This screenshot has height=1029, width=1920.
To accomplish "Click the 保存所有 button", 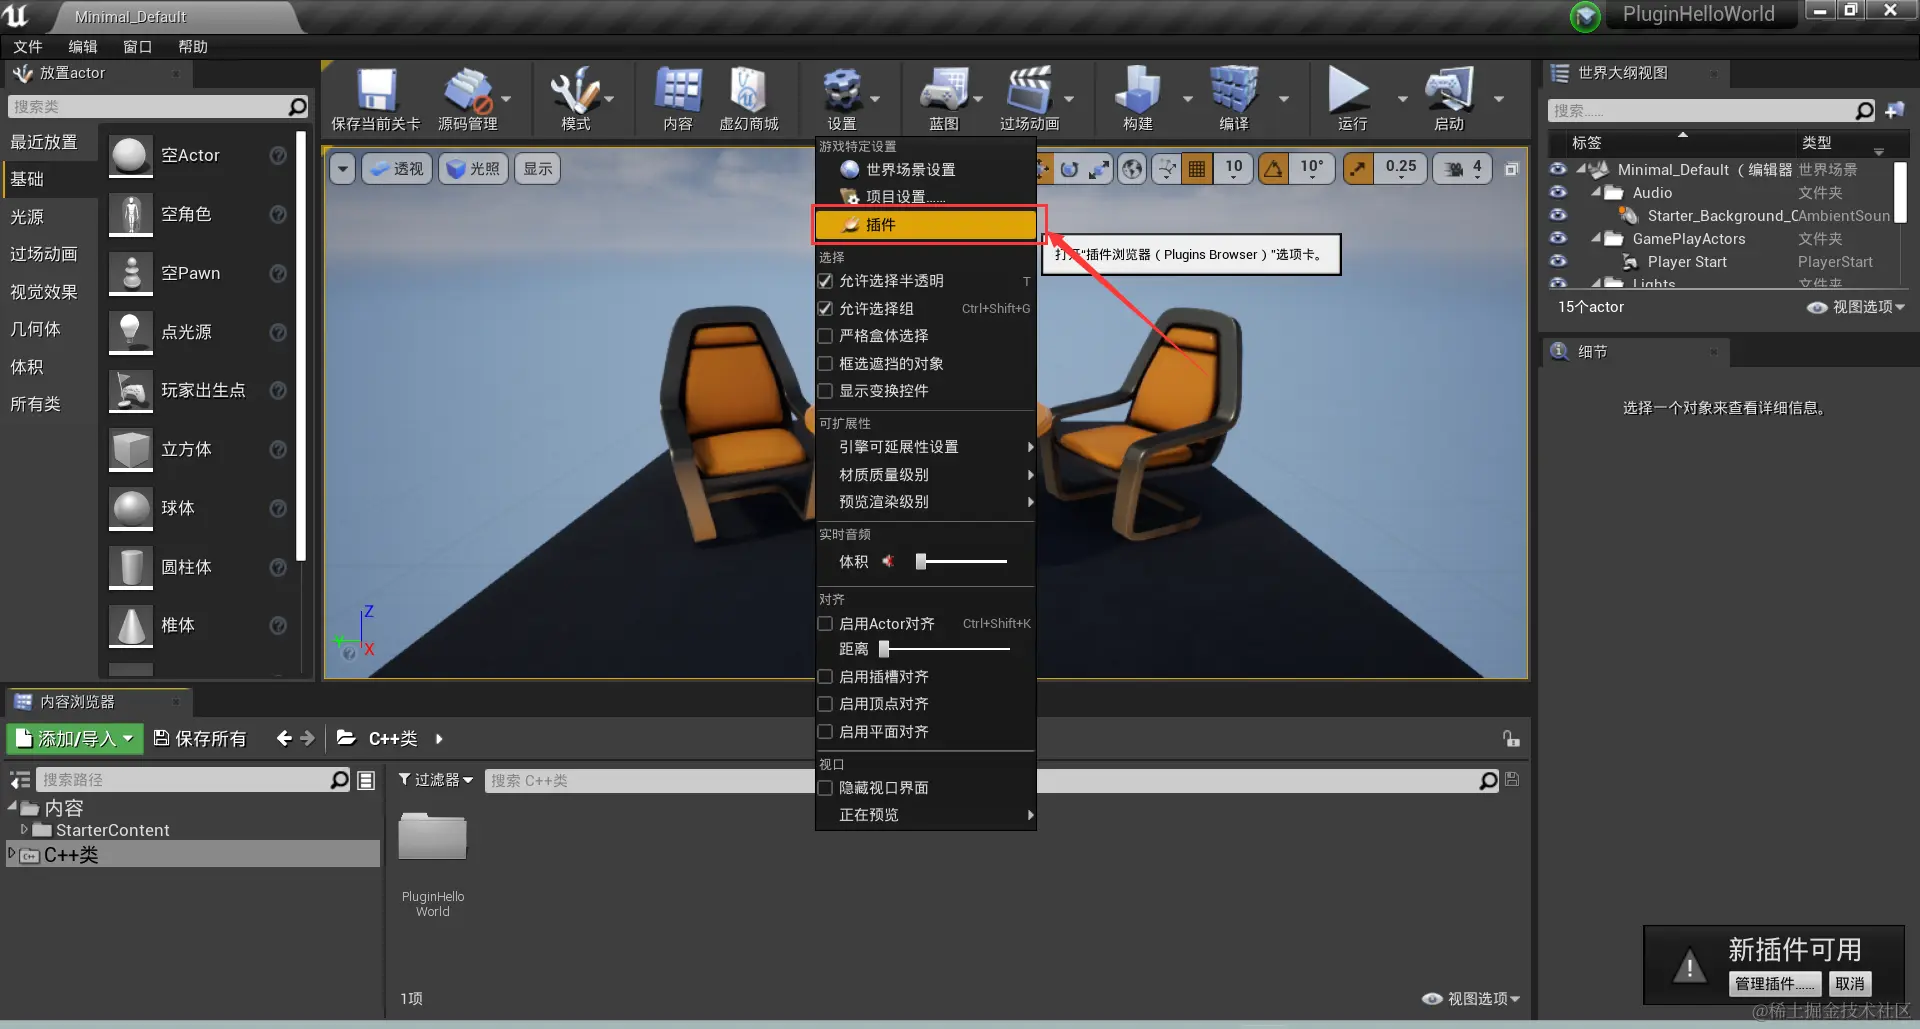I will 200,739.
